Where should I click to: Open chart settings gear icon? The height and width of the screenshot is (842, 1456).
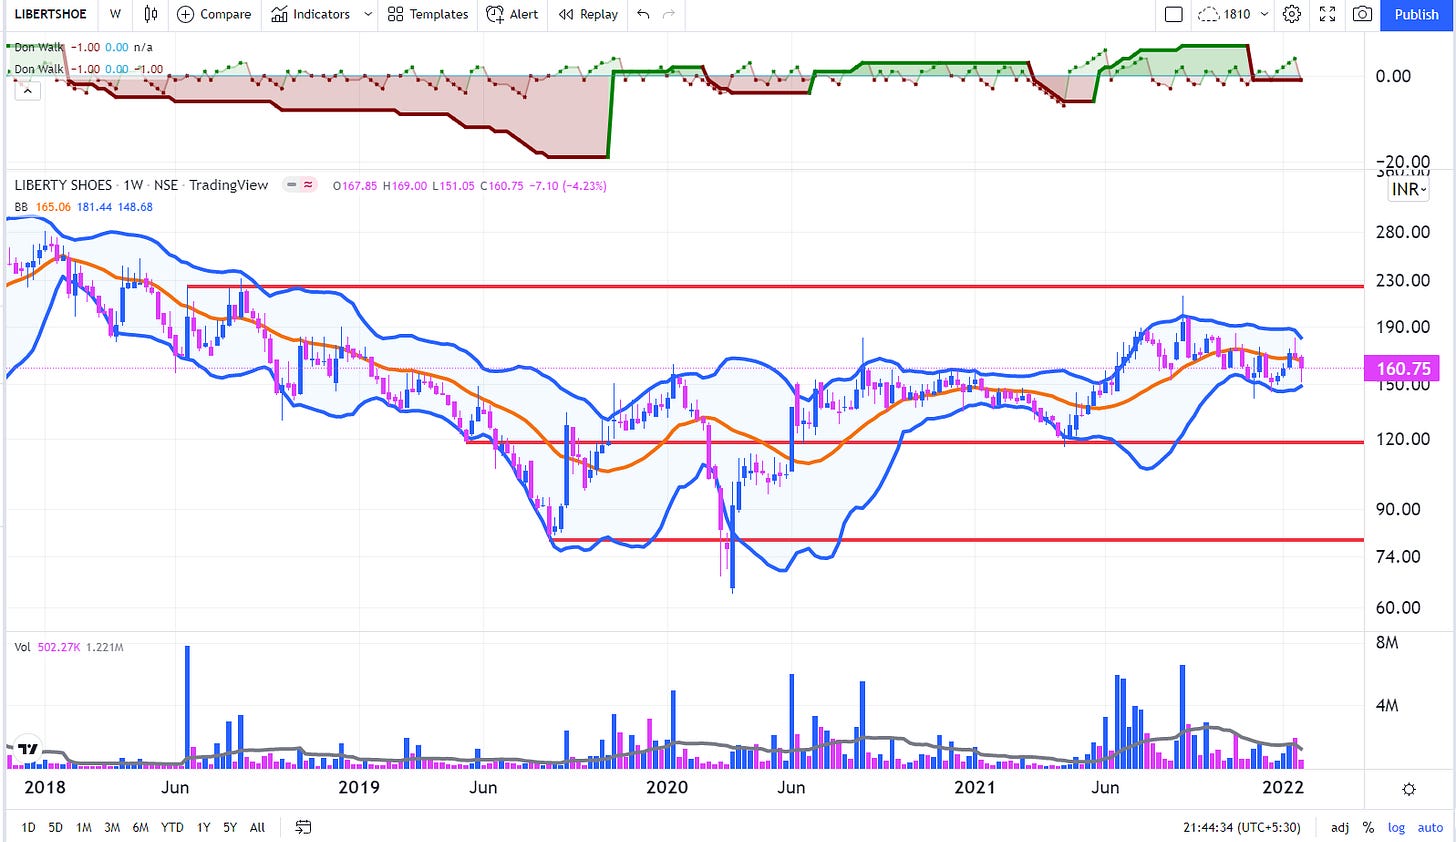coord(1292,14)
